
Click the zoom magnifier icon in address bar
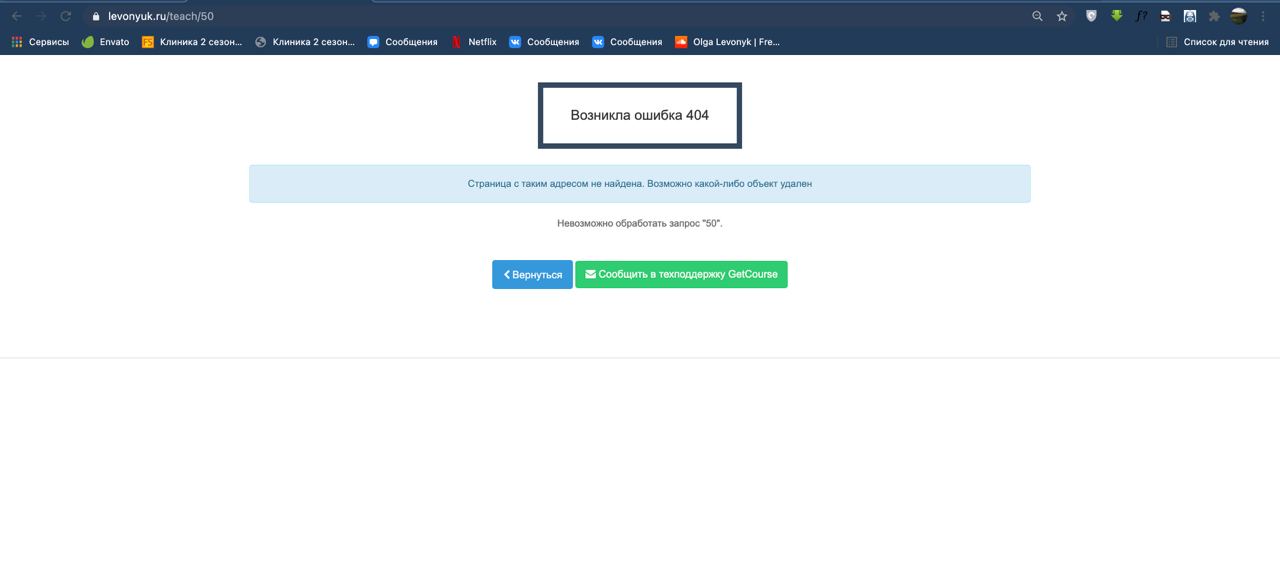pos(1037,16)
